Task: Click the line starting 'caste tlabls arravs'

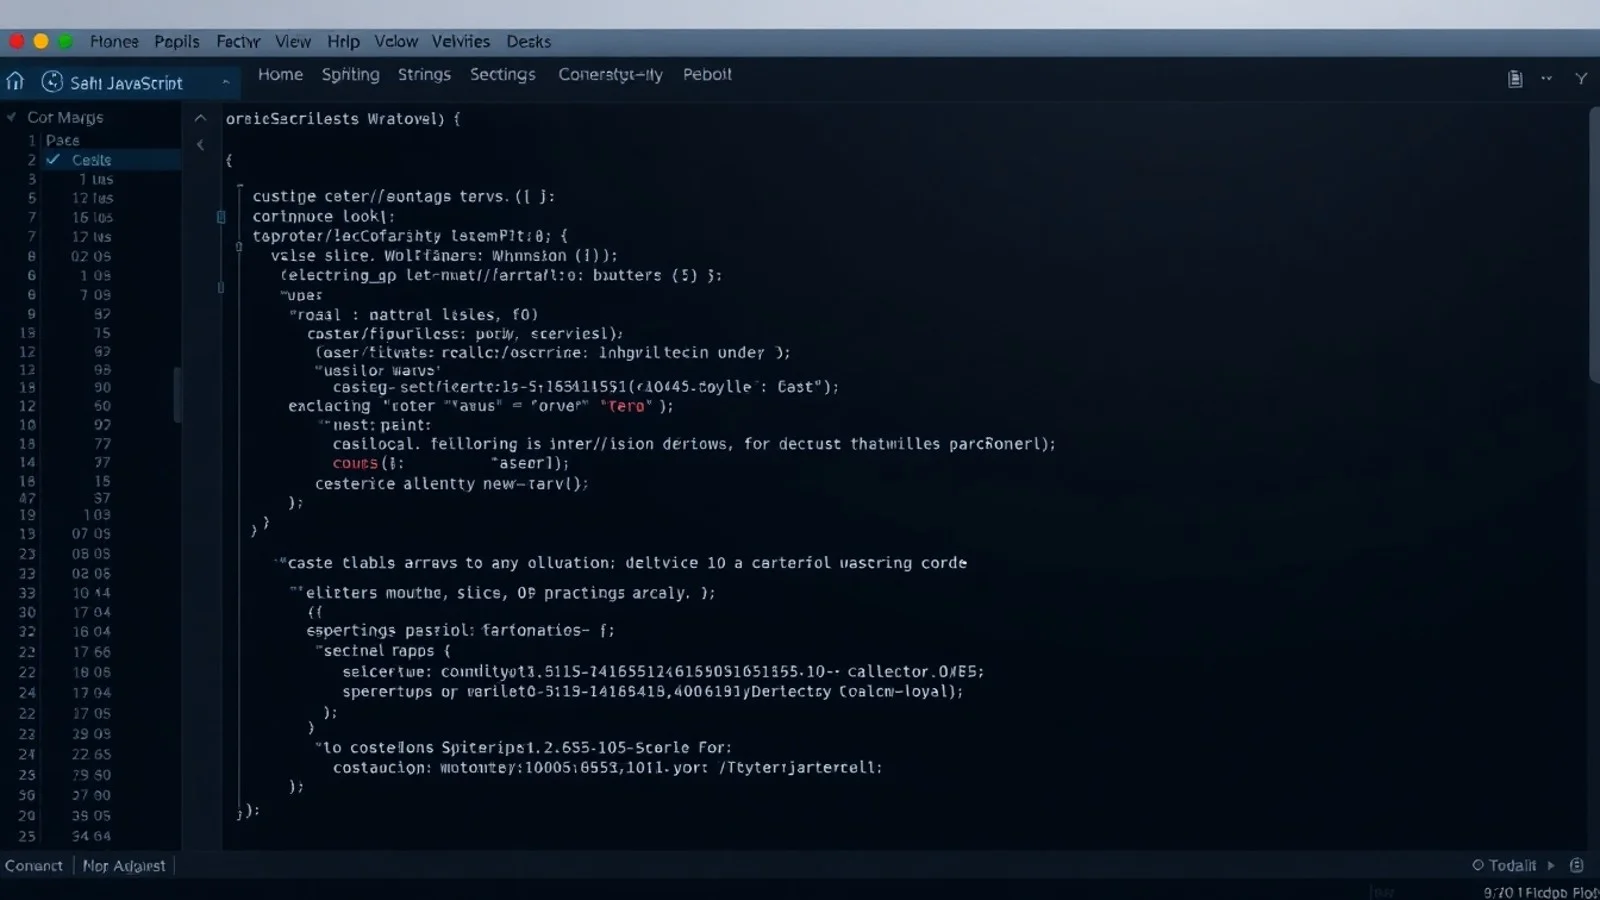Action: (x=623, y=563)
